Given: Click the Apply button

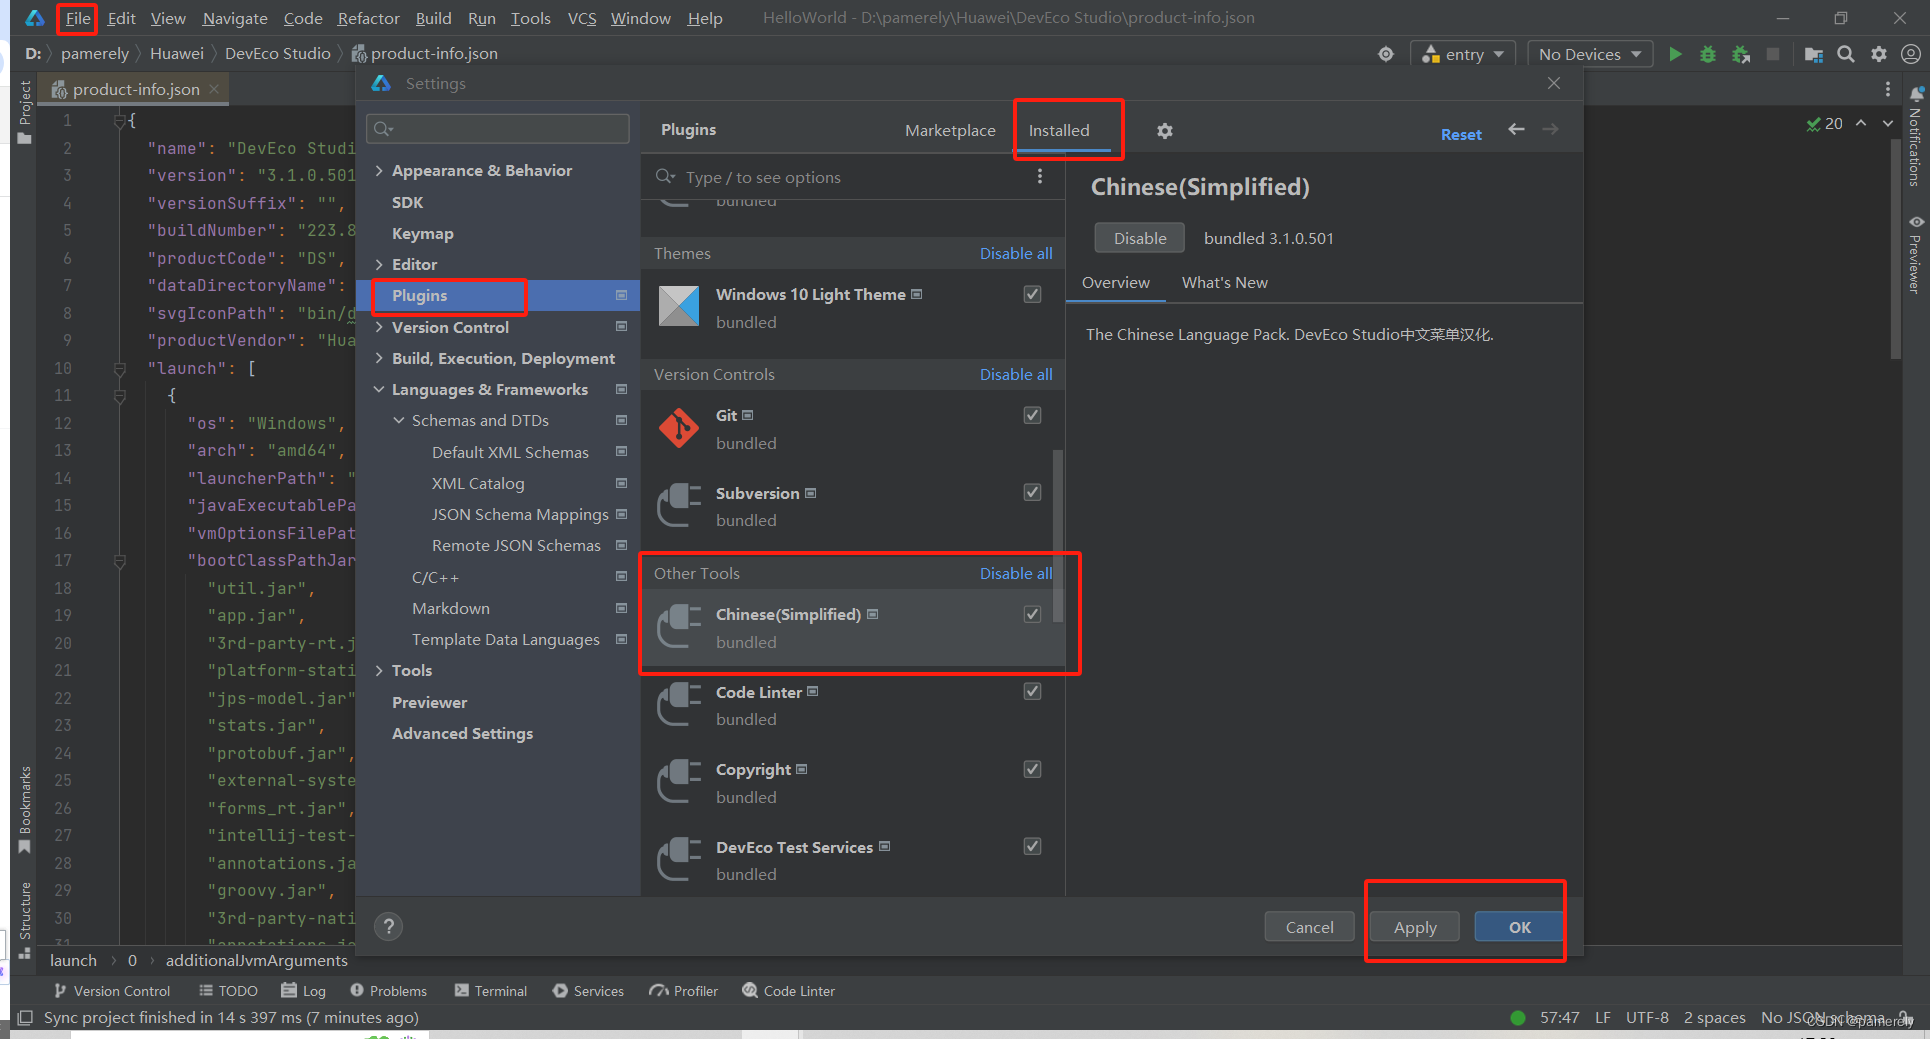Looking at the screenshot, I should [1415, 927].
